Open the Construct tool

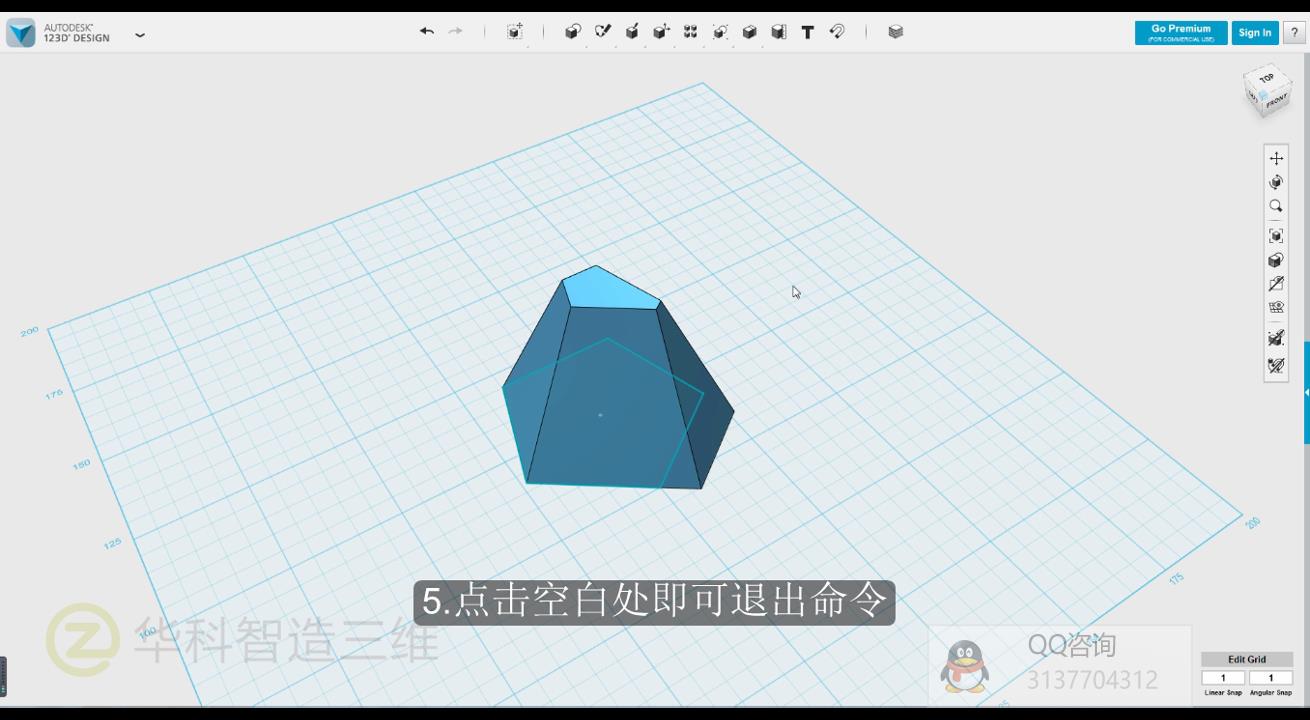click(632, 32)
